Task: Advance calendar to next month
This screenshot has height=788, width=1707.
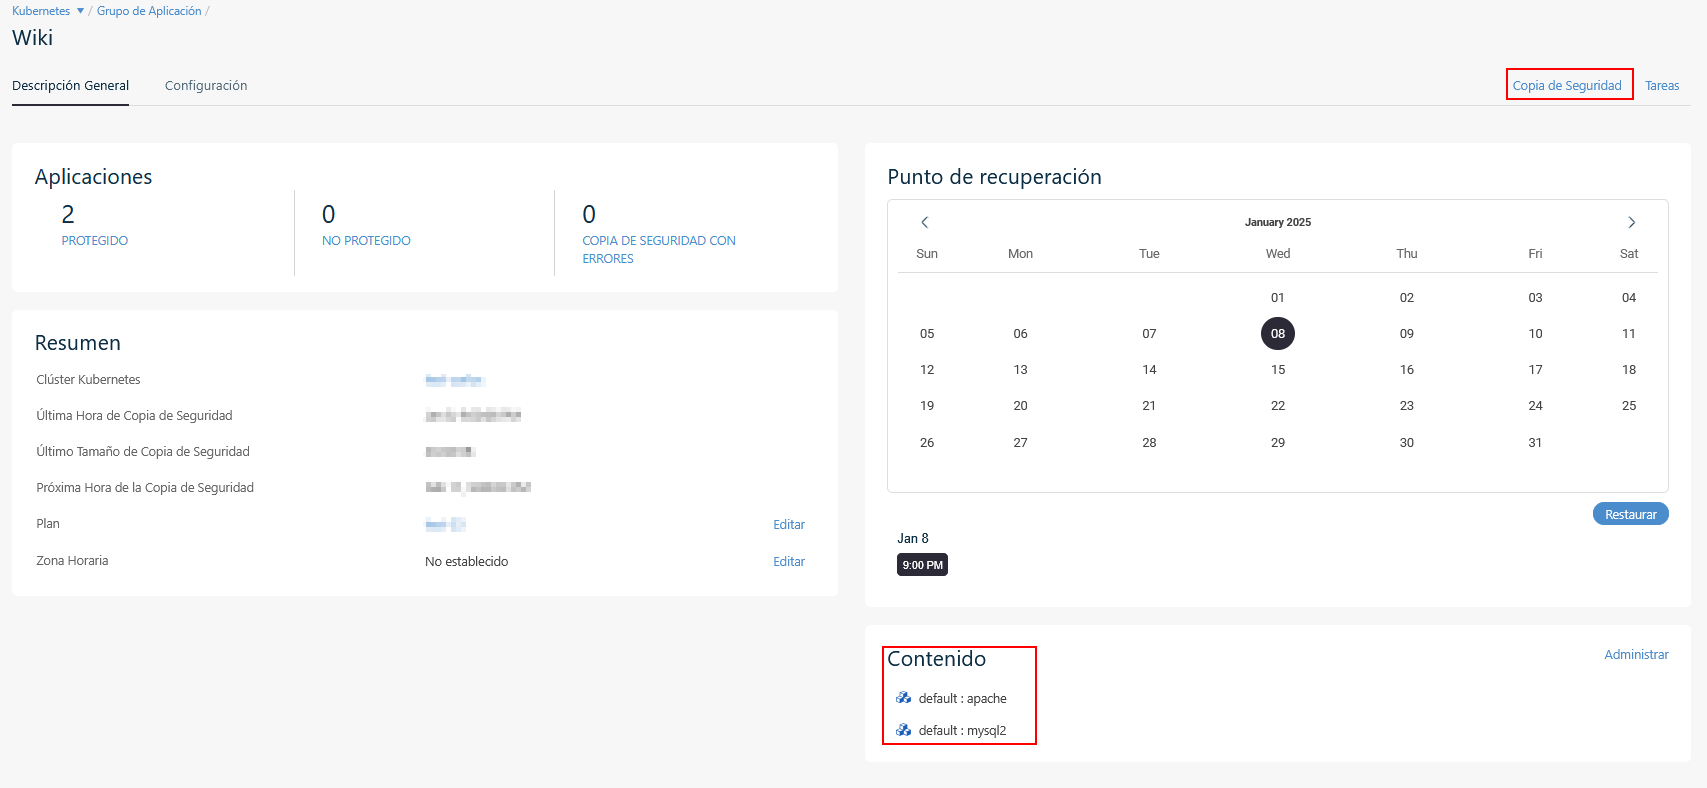Action: pyautogui.click(x=1631, y=222)
